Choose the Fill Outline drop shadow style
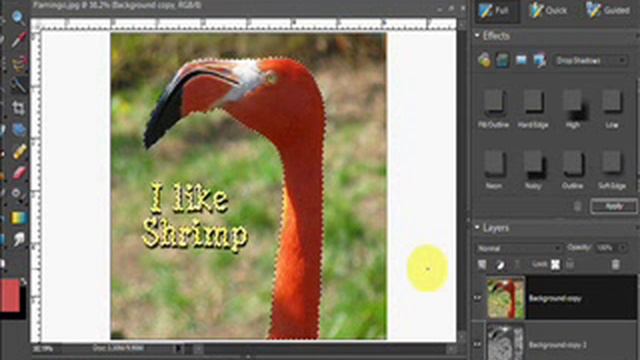Viewport: 640px width, 360px height. pos(493,109)
